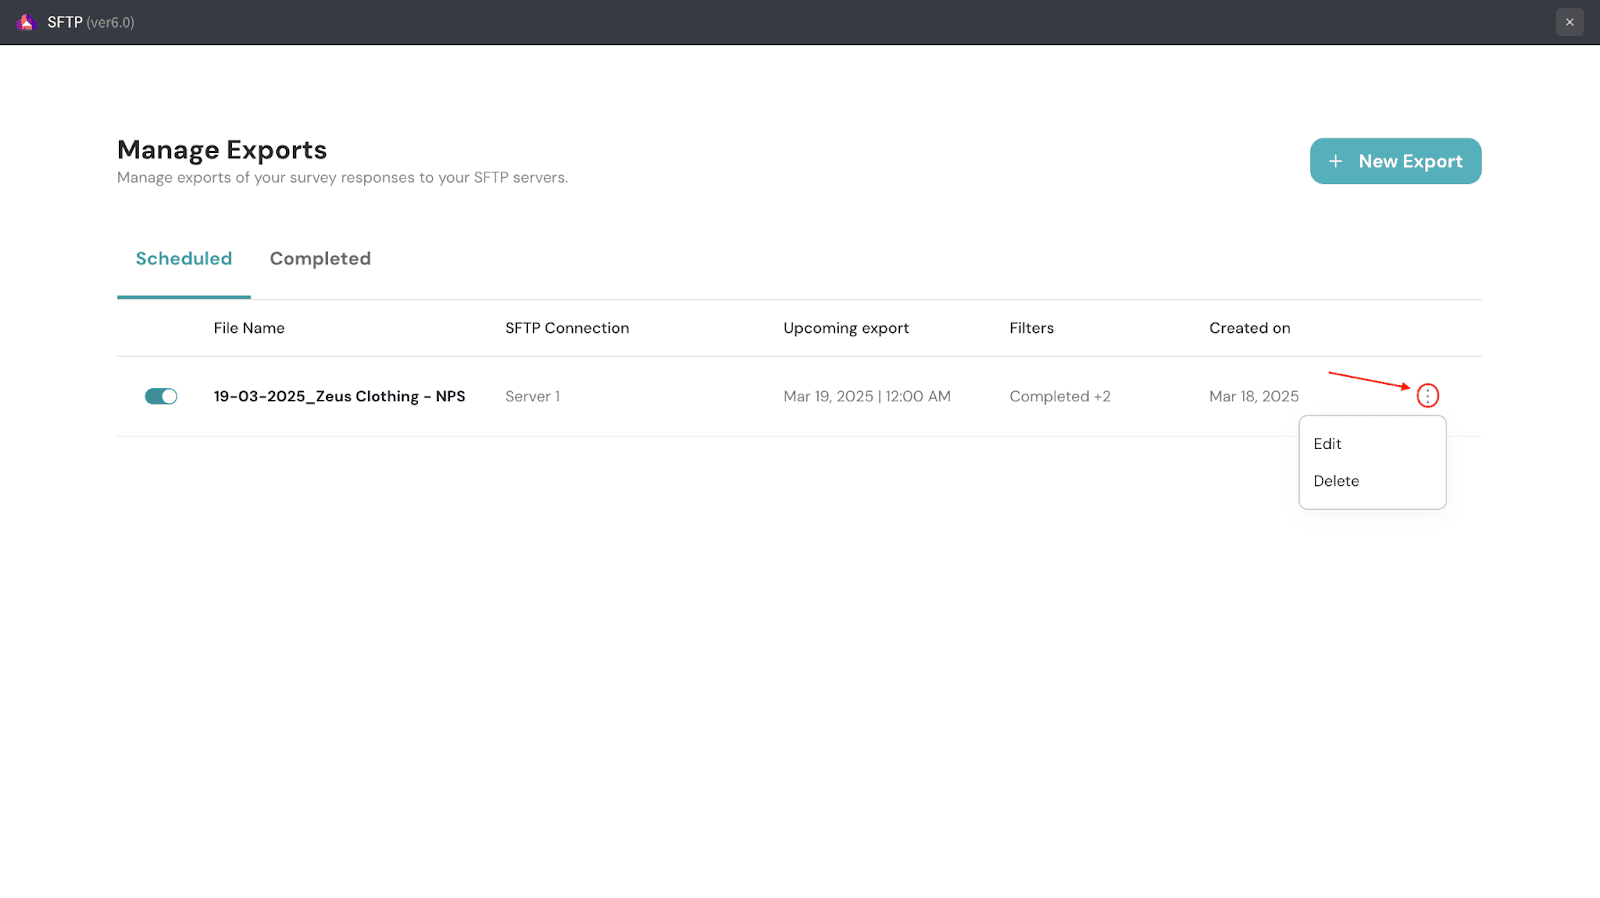Click the File Name column header
This screenshot has height=898, width=1600.
click(x=249, y=328)
